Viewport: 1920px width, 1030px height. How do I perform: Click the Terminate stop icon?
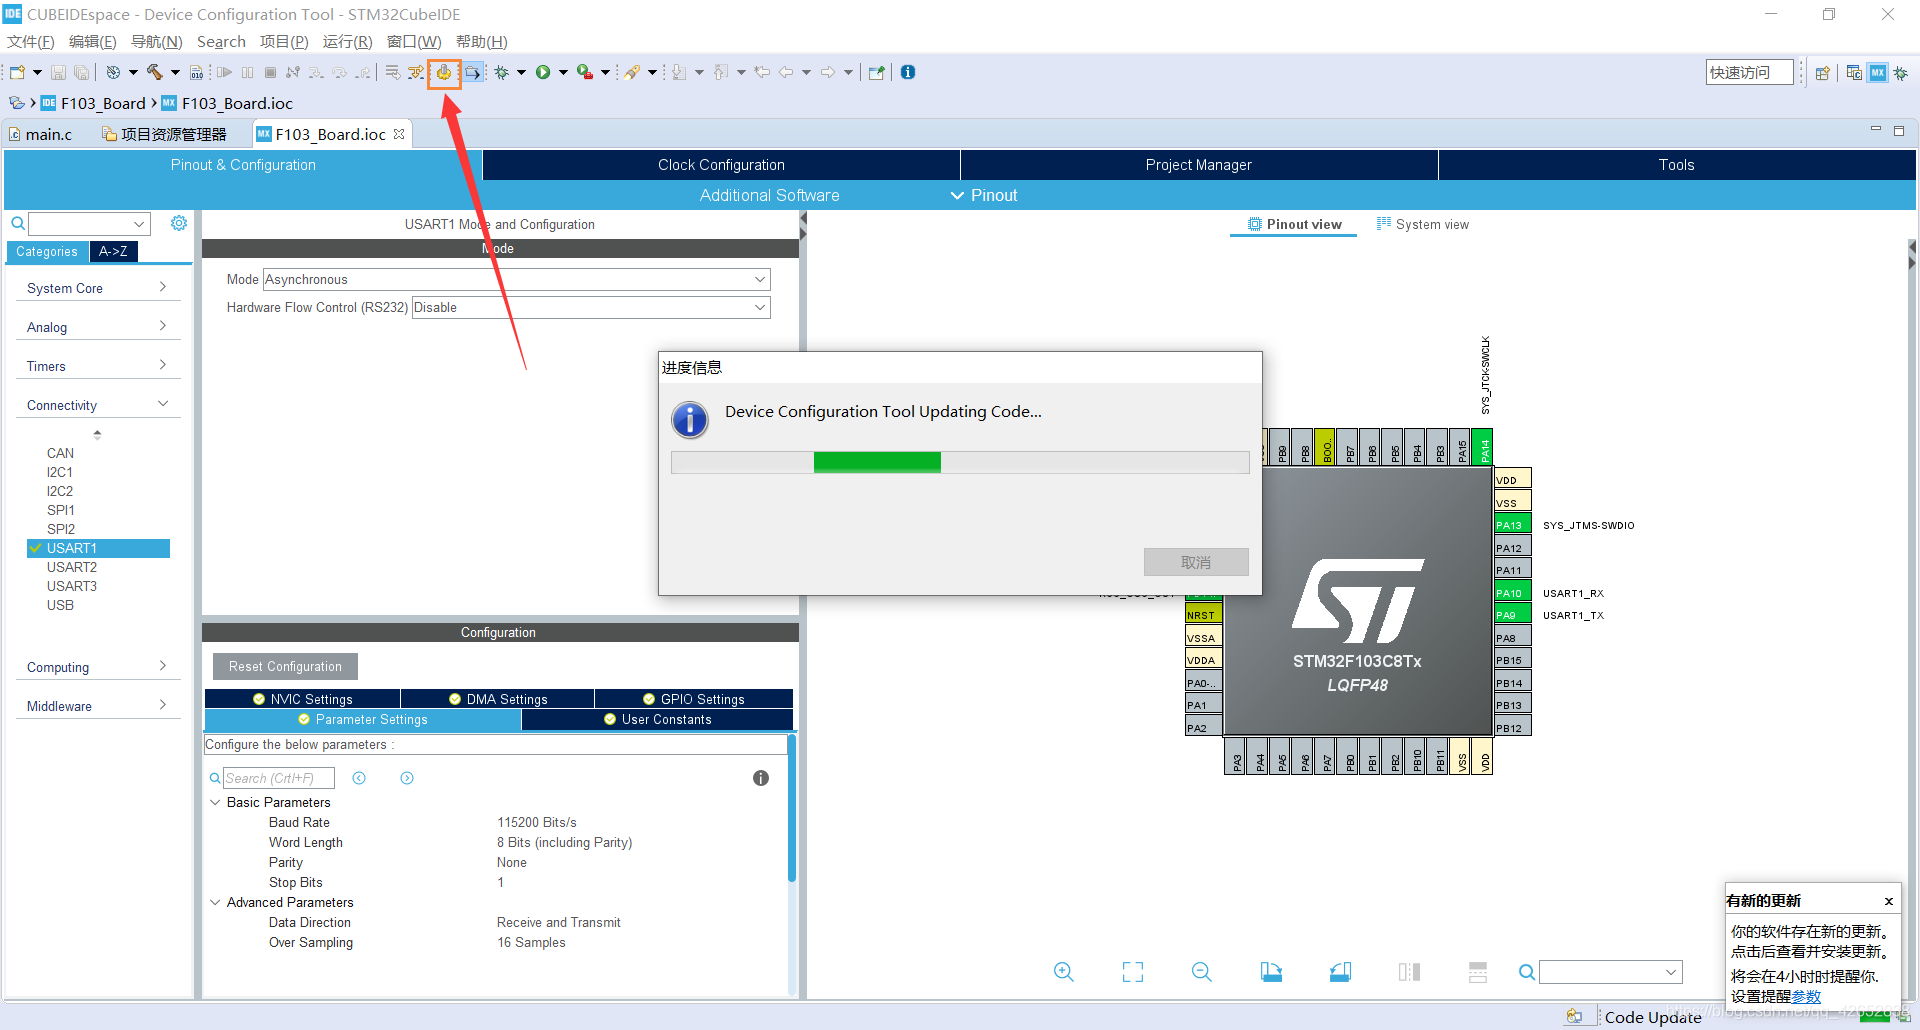click(270, 72)
